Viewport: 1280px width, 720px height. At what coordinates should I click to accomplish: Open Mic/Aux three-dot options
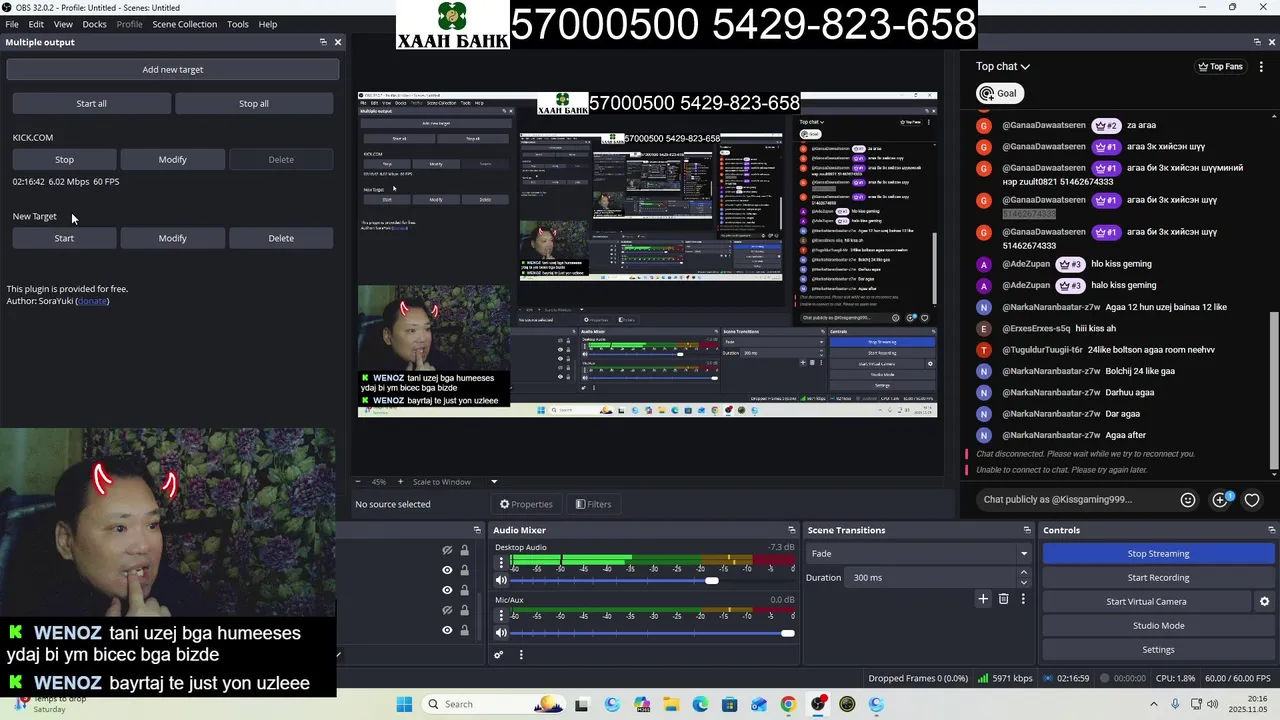[501, 614]
